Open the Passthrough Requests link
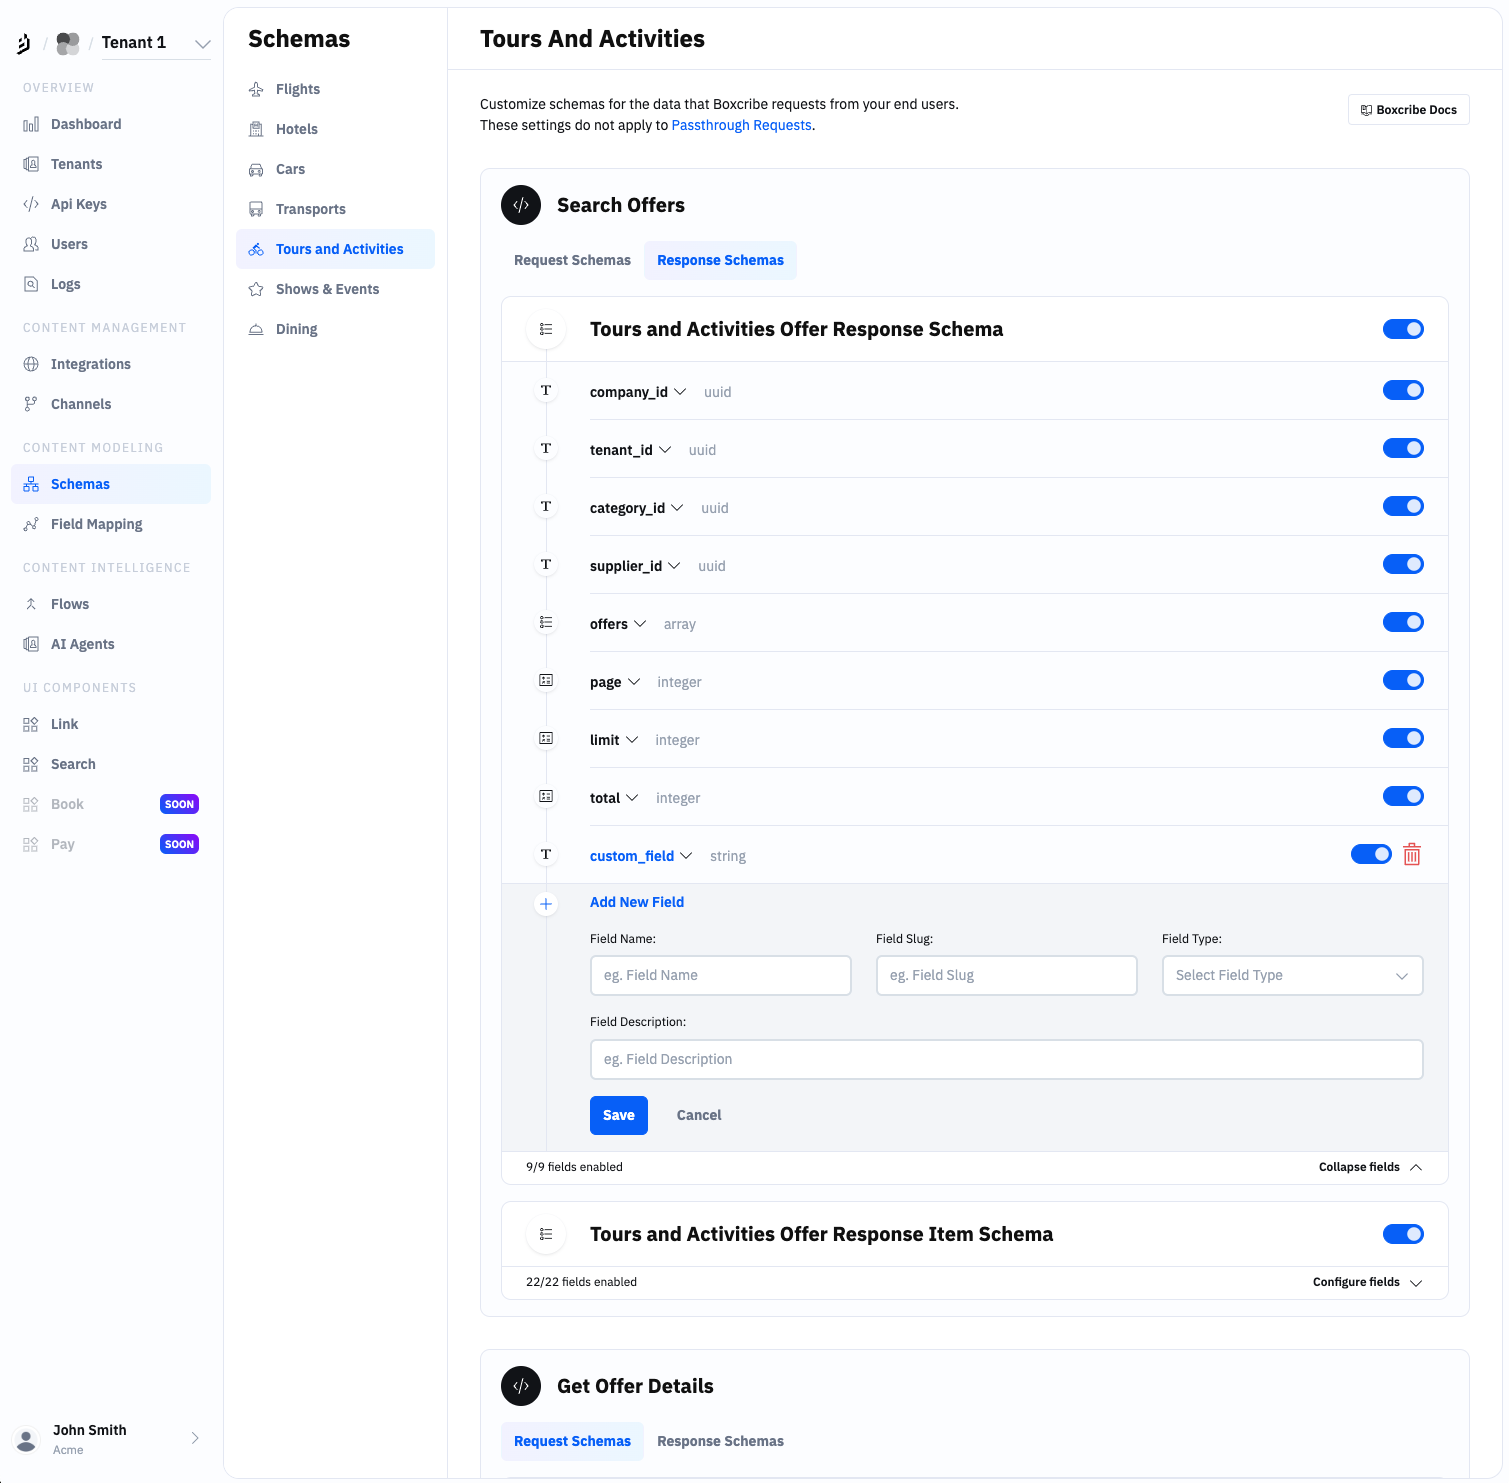 (741, 125)
